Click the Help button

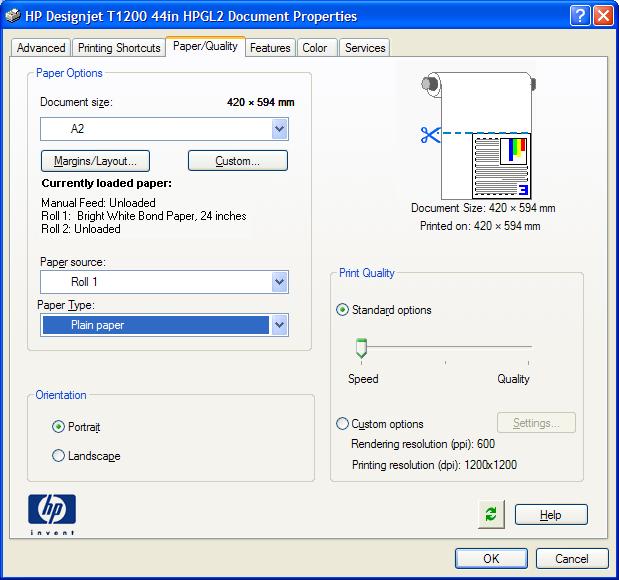point(551,515)
